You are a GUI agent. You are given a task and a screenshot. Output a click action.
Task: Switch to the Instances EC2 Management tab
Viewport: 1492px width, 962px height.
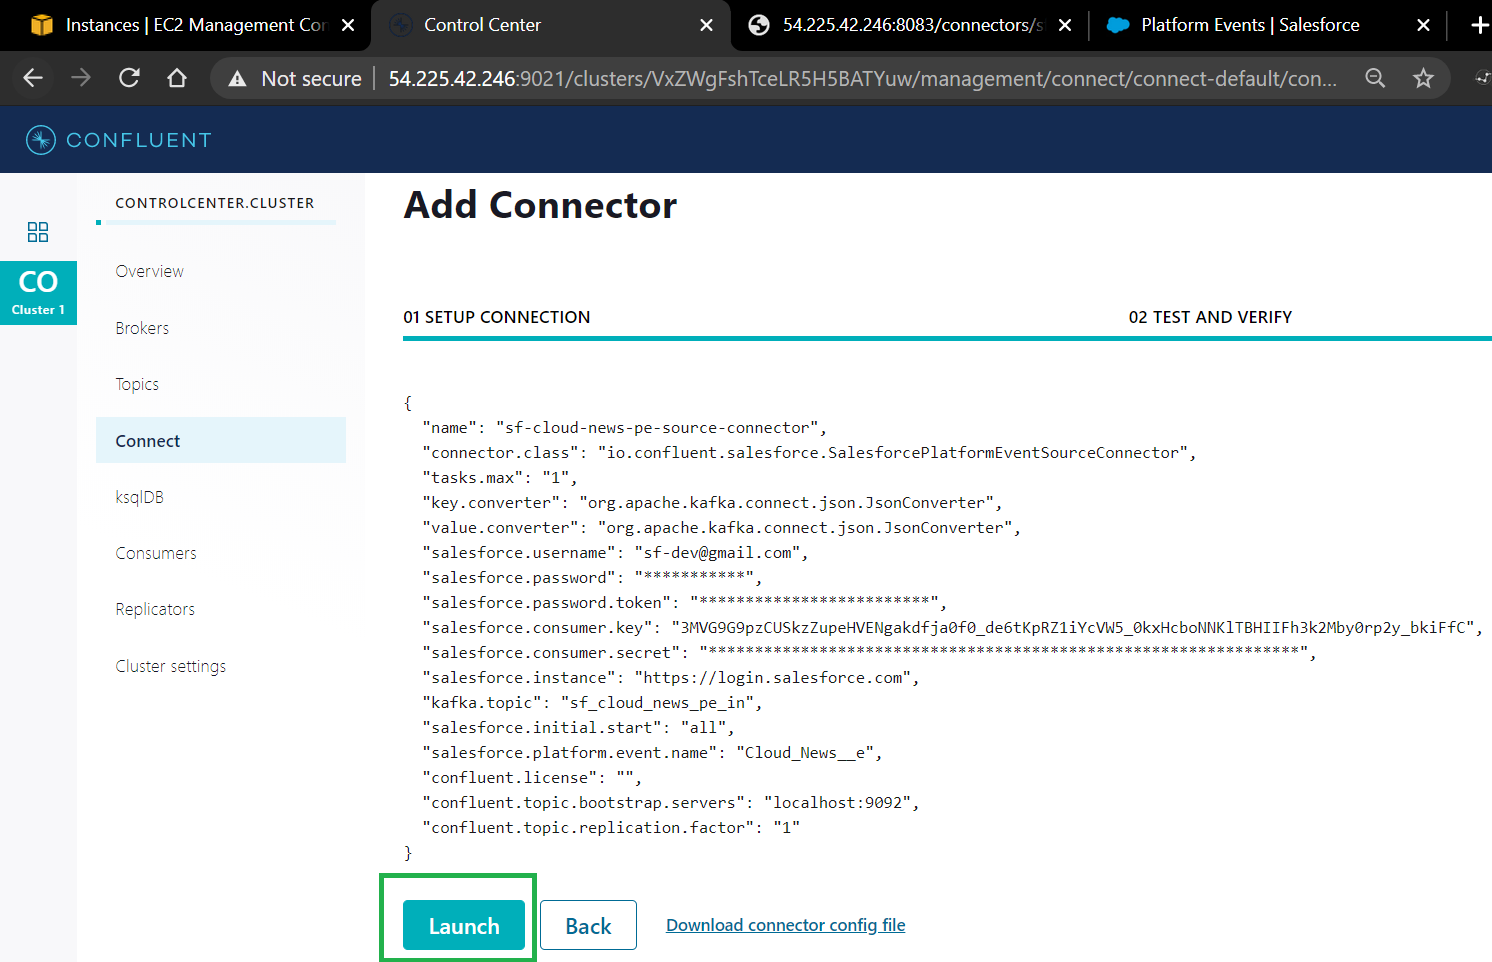[185, 25]
